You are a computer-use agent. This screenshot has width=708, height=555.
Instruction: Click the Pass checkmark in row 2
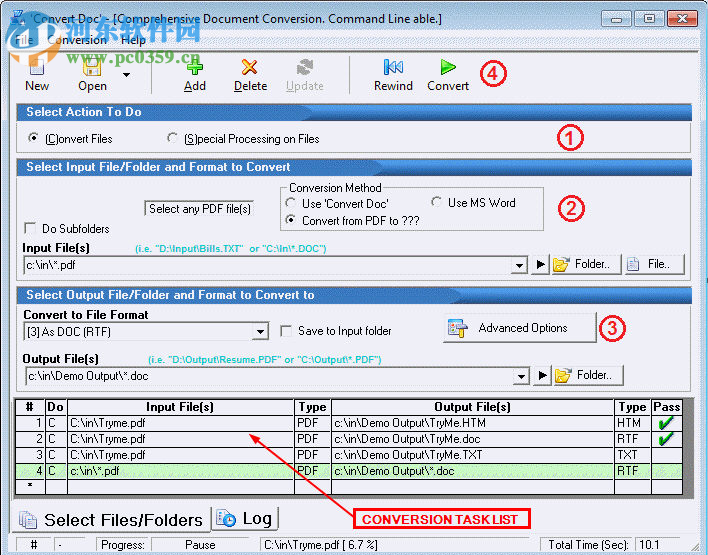(666, 438)
